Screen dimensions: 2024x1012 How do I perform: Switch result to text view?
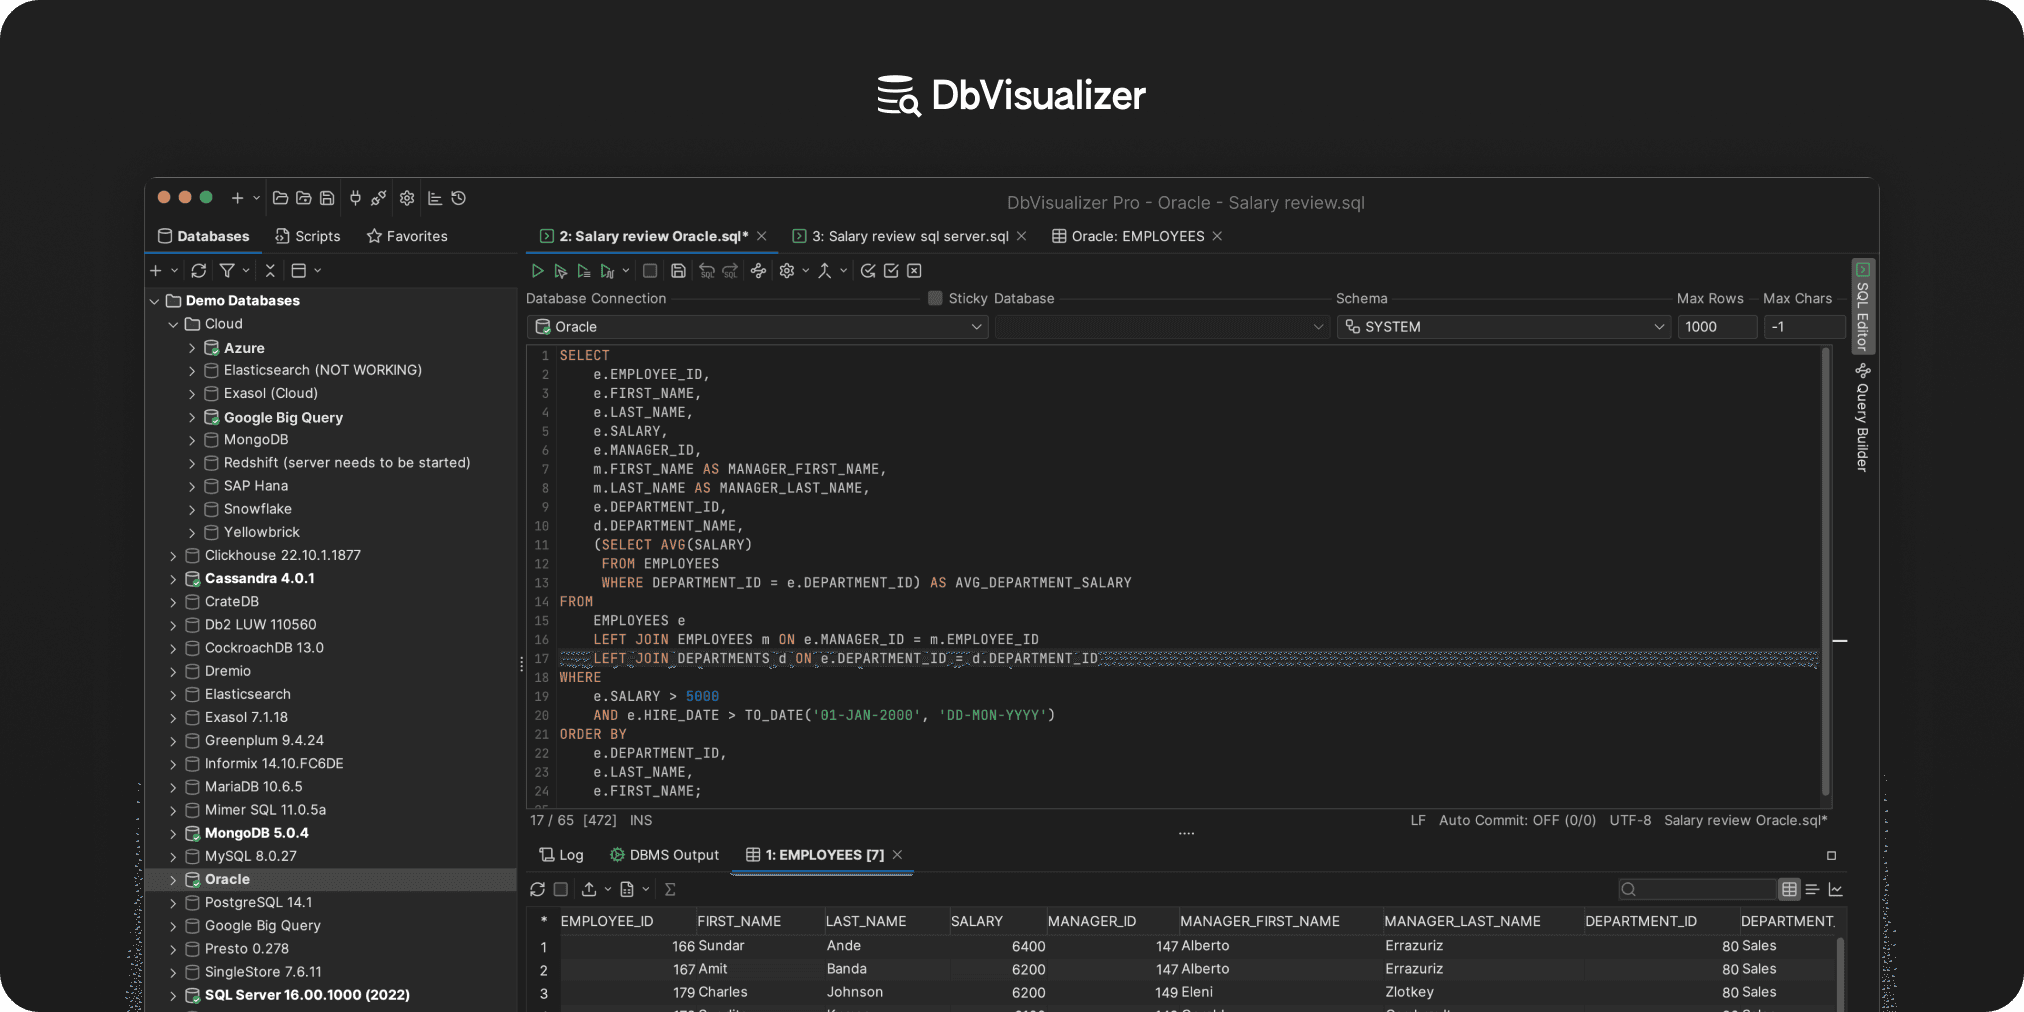1812,889
